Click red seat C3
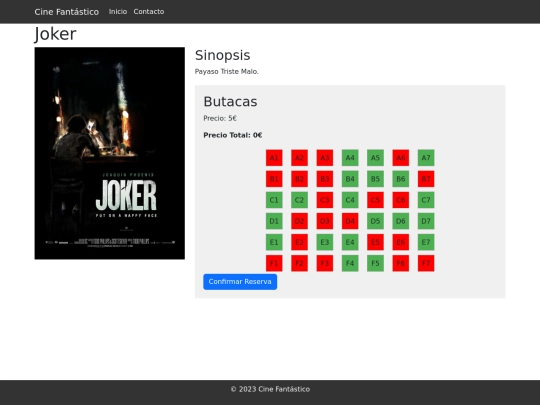Viewport: 540px width, 405px height. [325, 200]
